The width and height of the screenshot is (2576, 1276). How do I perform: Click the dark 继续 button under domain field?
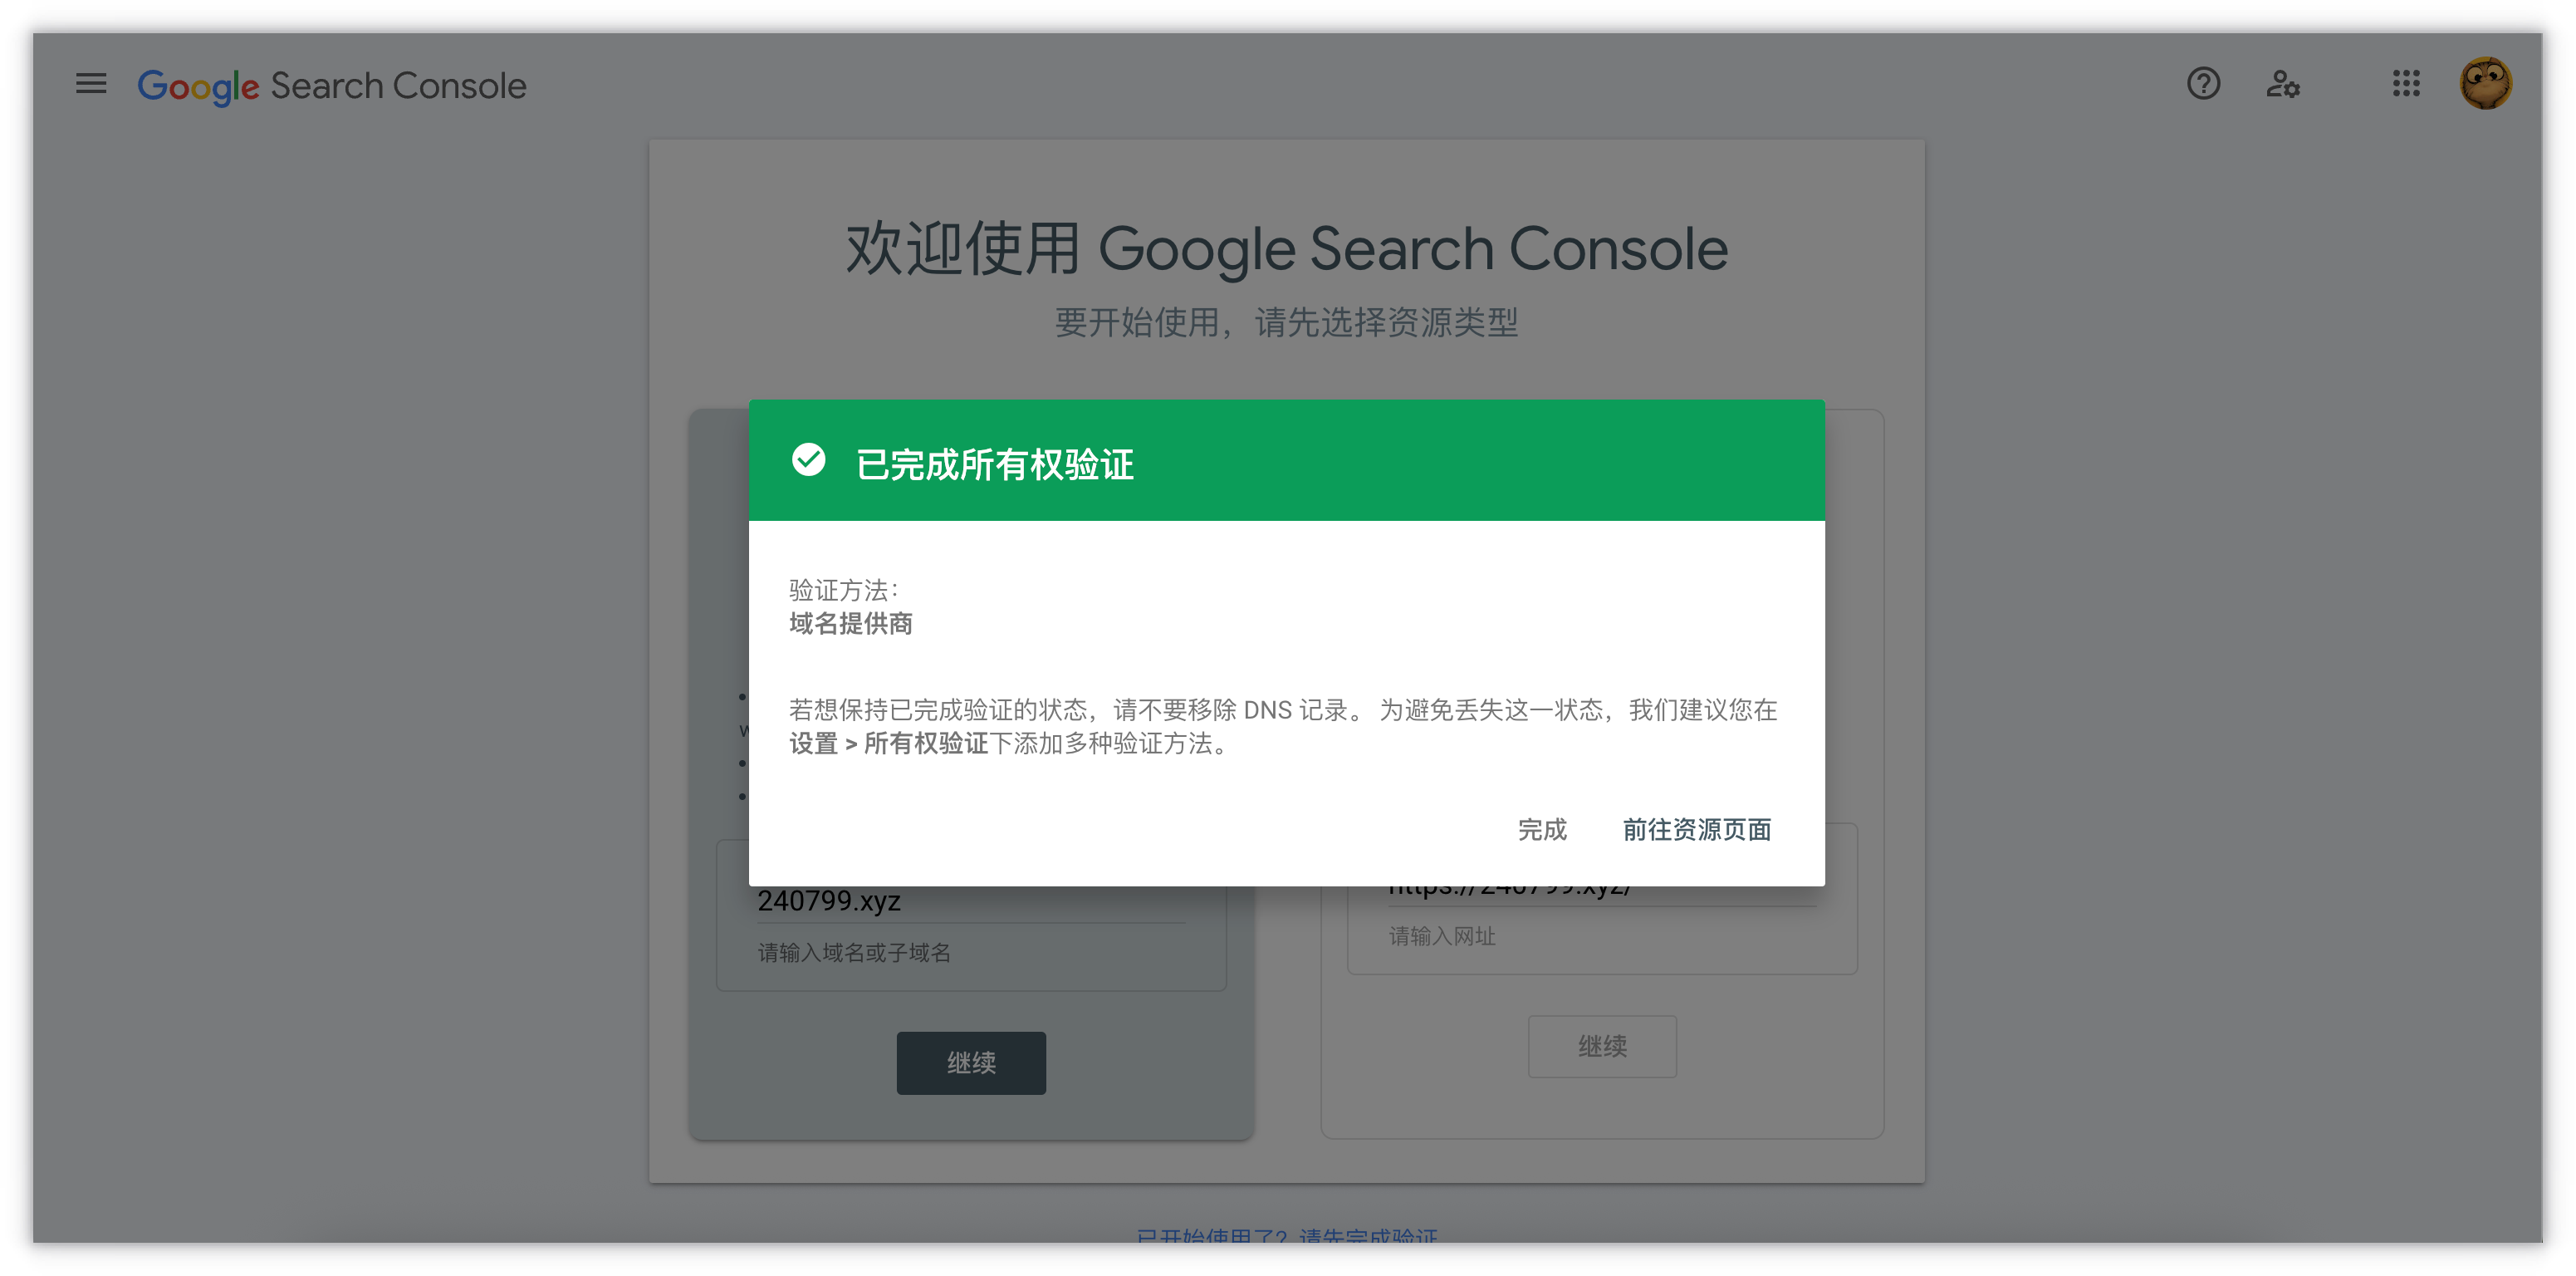970,1062
